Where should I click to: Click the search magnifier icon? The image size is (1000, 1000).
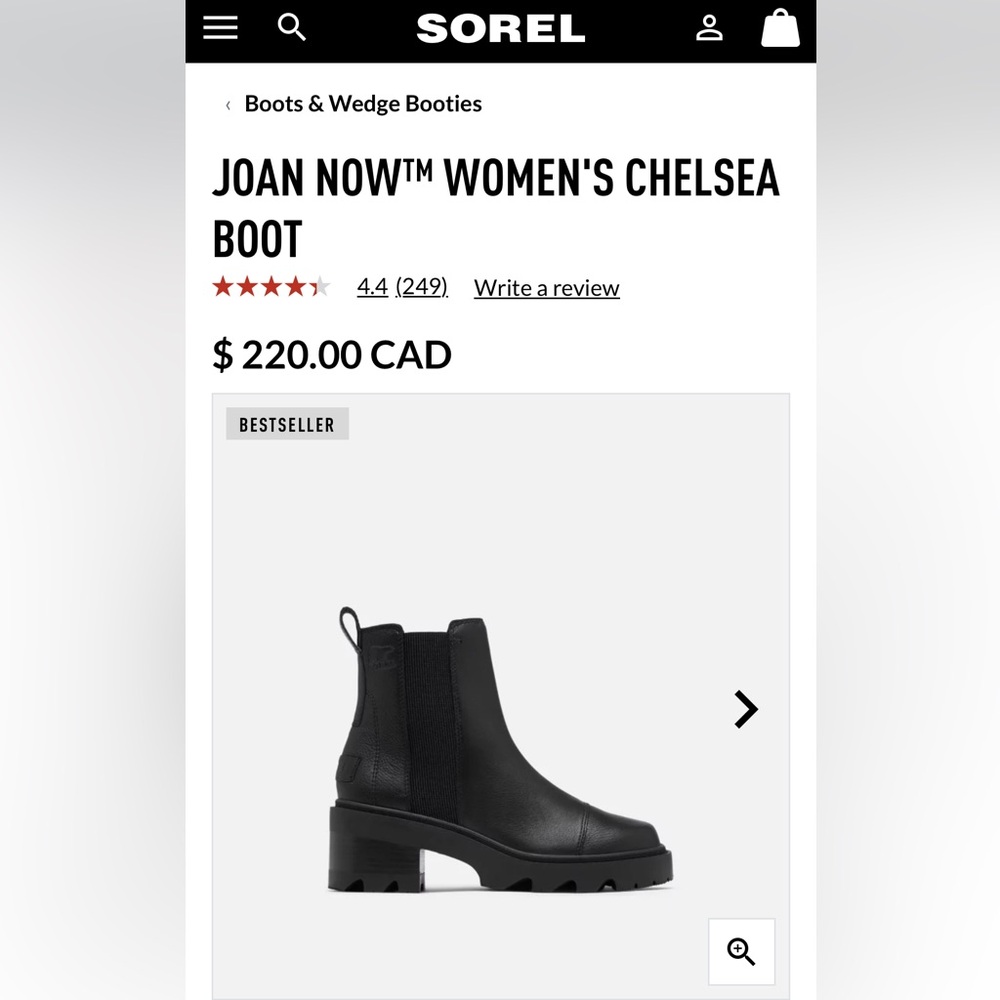291,28
